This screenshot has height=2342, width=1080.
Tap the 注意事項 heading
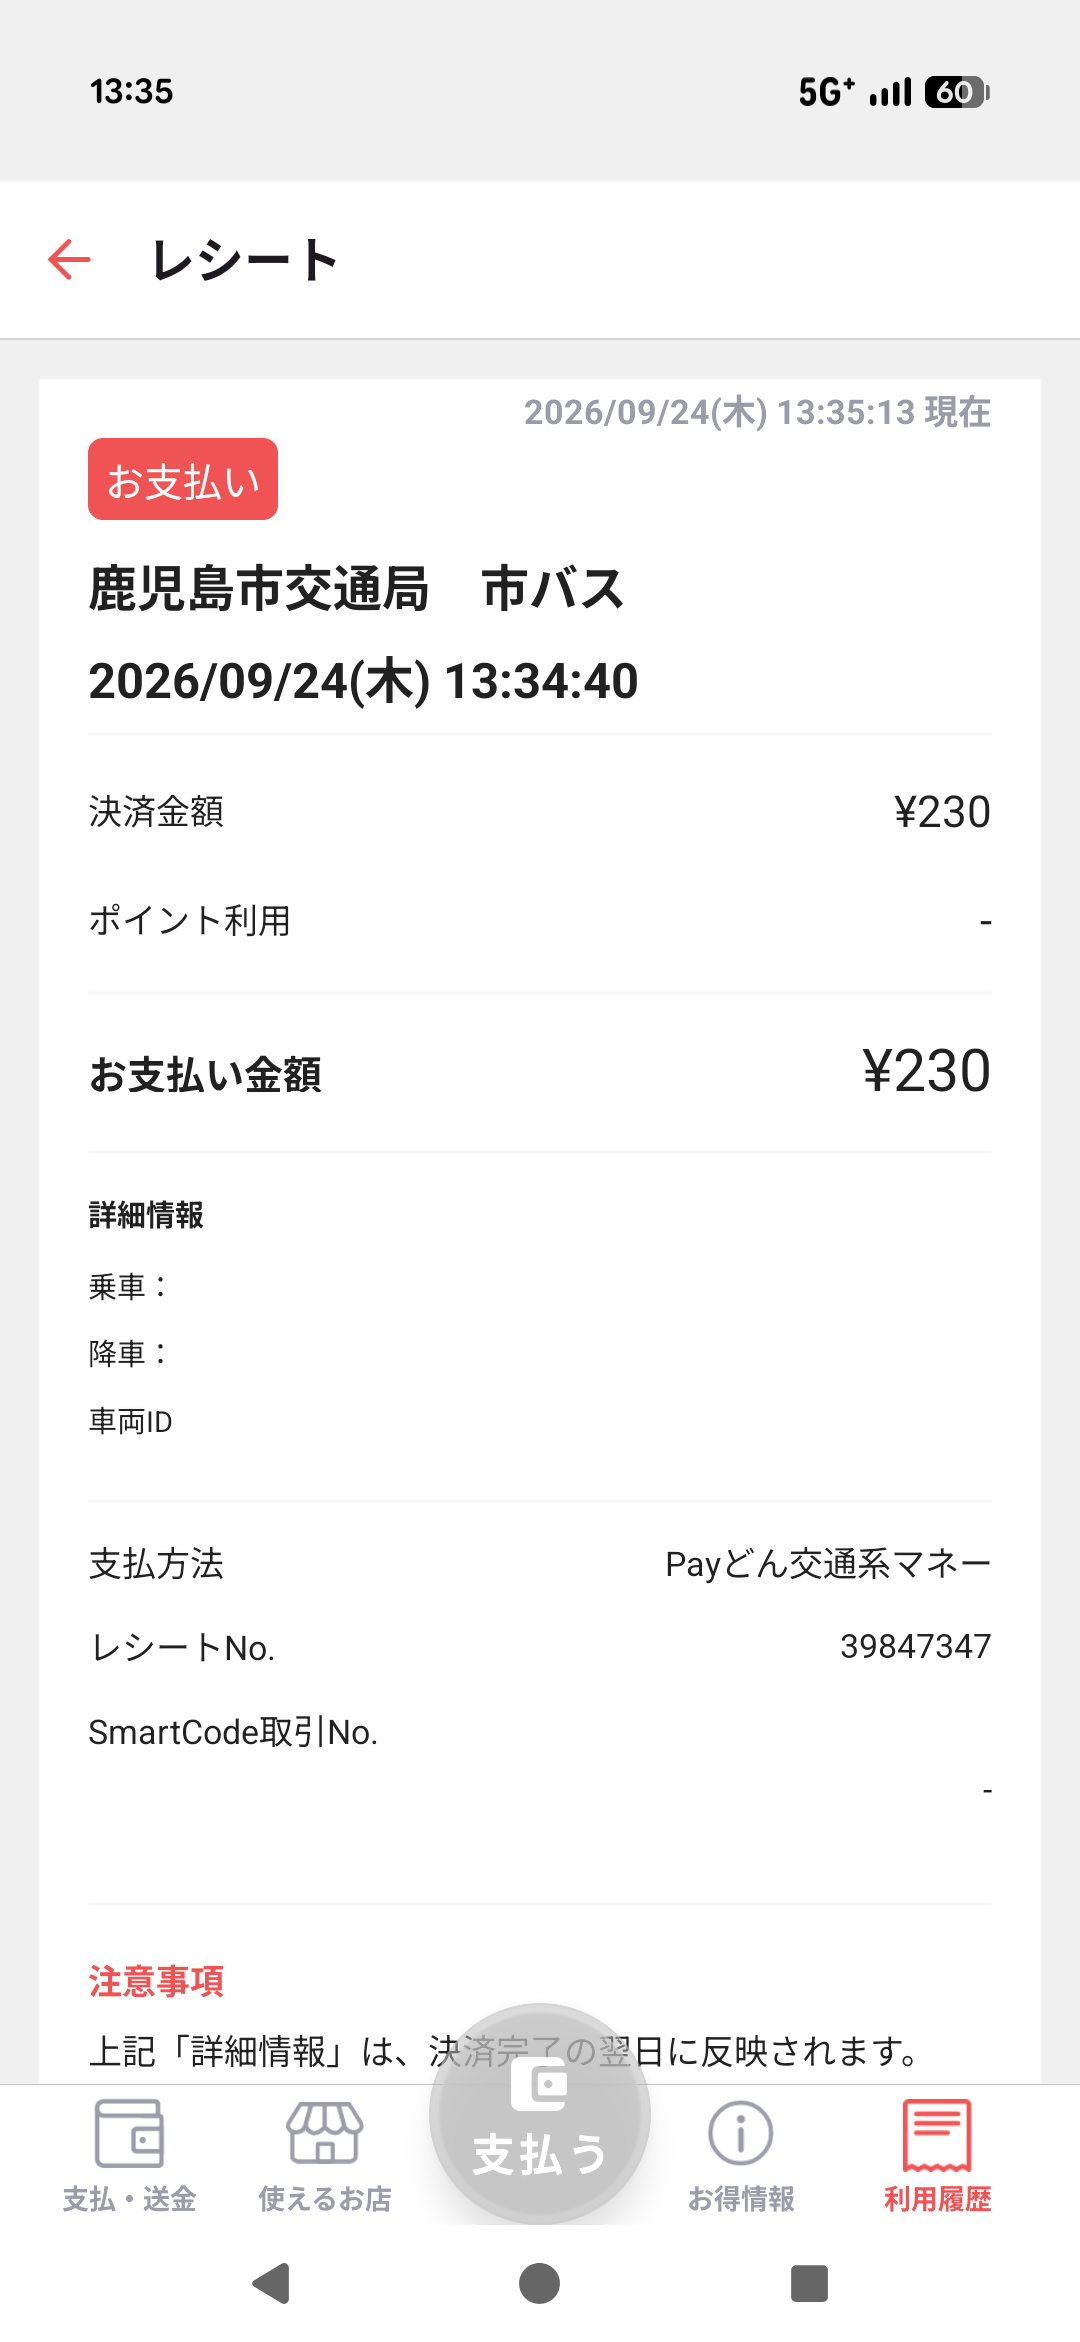coord(156,1981)
